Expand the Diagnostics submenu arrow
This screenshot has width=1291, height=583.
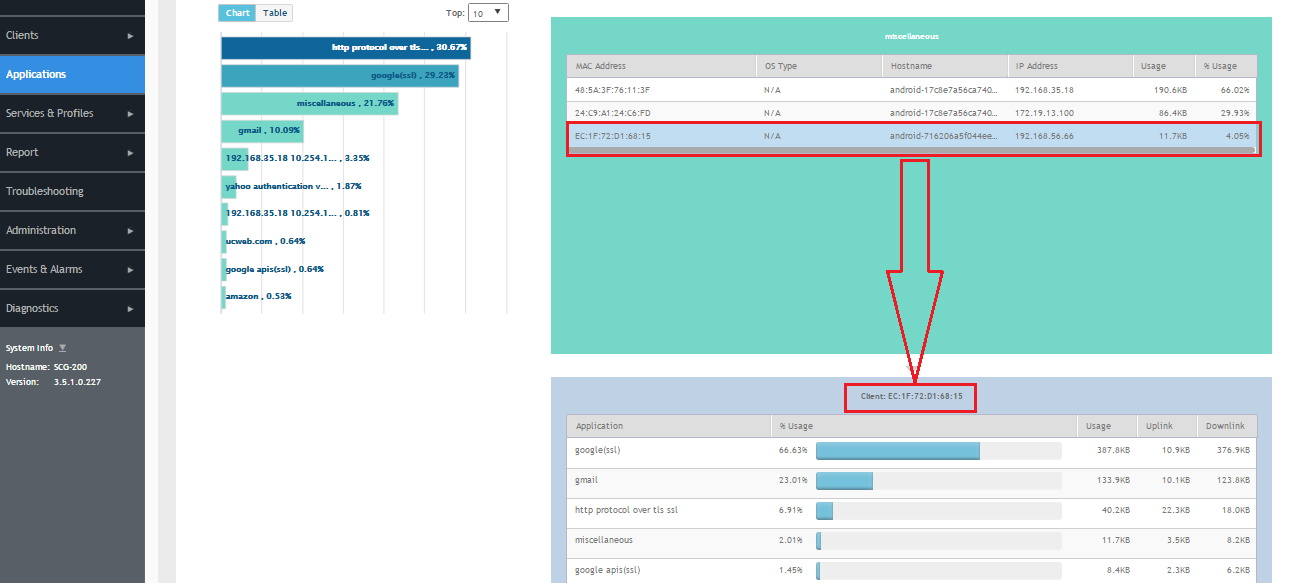(x=130, y=309)
